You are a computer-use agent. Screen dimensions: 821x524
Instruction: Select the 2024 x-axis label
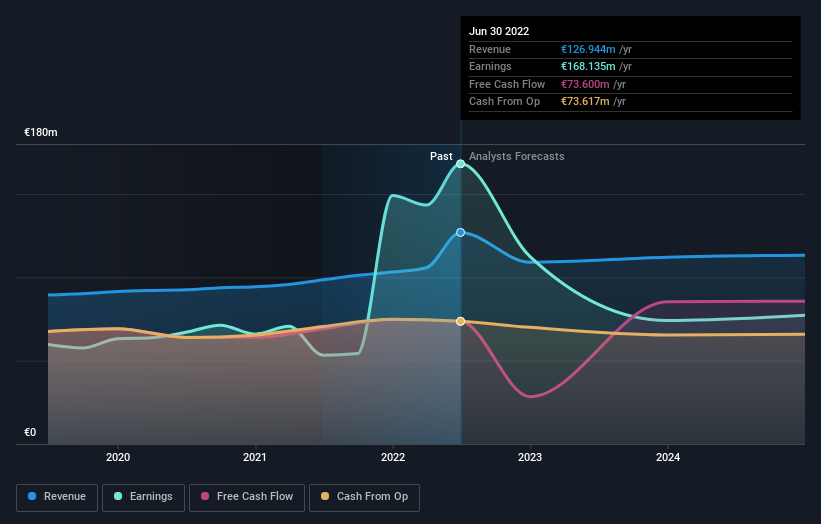tap(668, 457)
